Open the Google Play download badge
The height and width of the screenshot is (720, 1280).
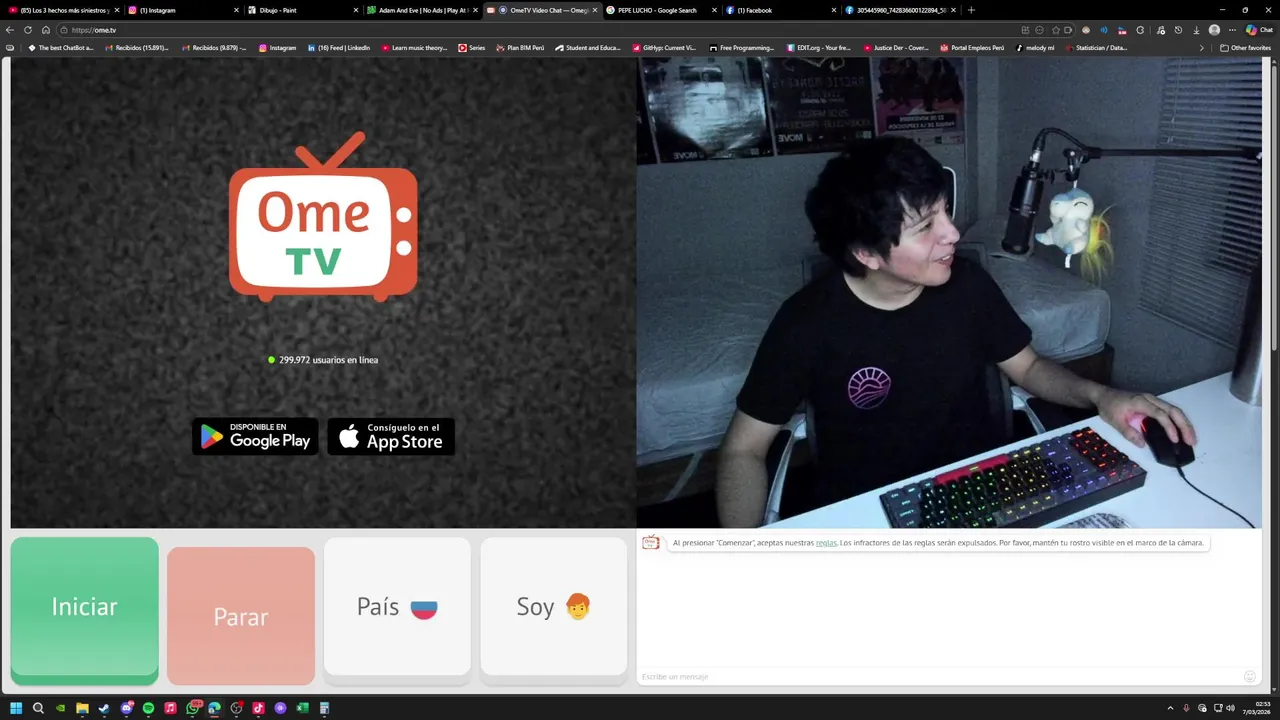click(x=255, y=436)
